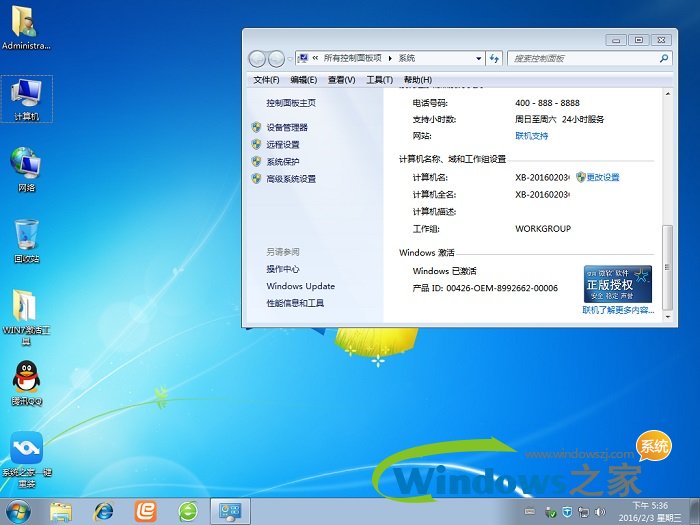Viewport: 700px width, 525px height.
Task: Select the 计算机全名 value XB-20160203
Action: pyautogui.click(x=542, y=195)
